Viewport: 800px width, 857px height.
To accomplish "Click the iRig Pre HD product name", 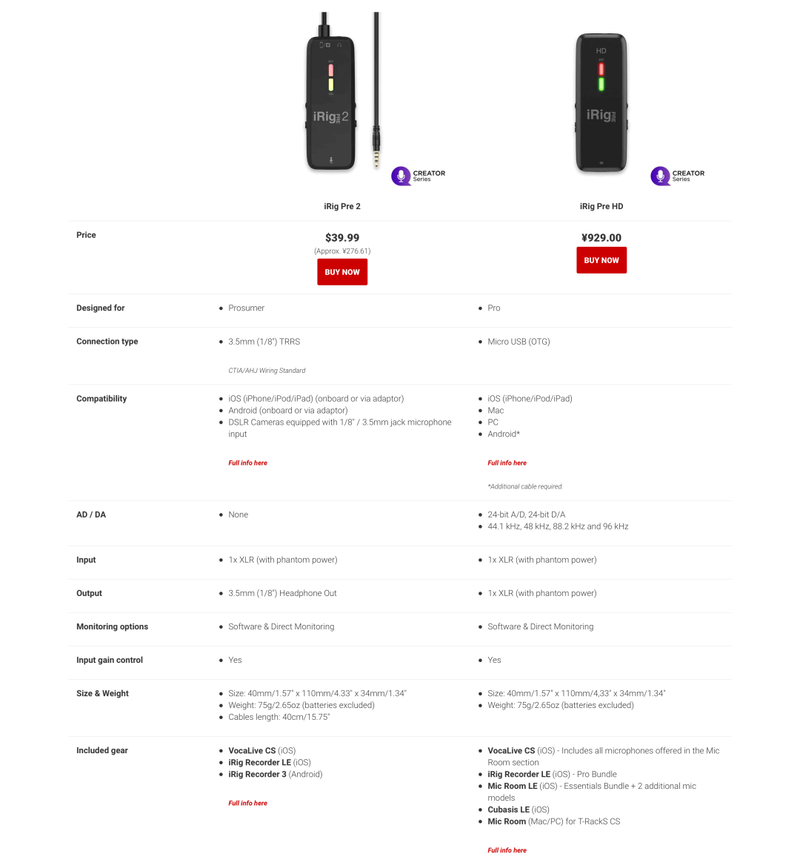I will 601,207.
